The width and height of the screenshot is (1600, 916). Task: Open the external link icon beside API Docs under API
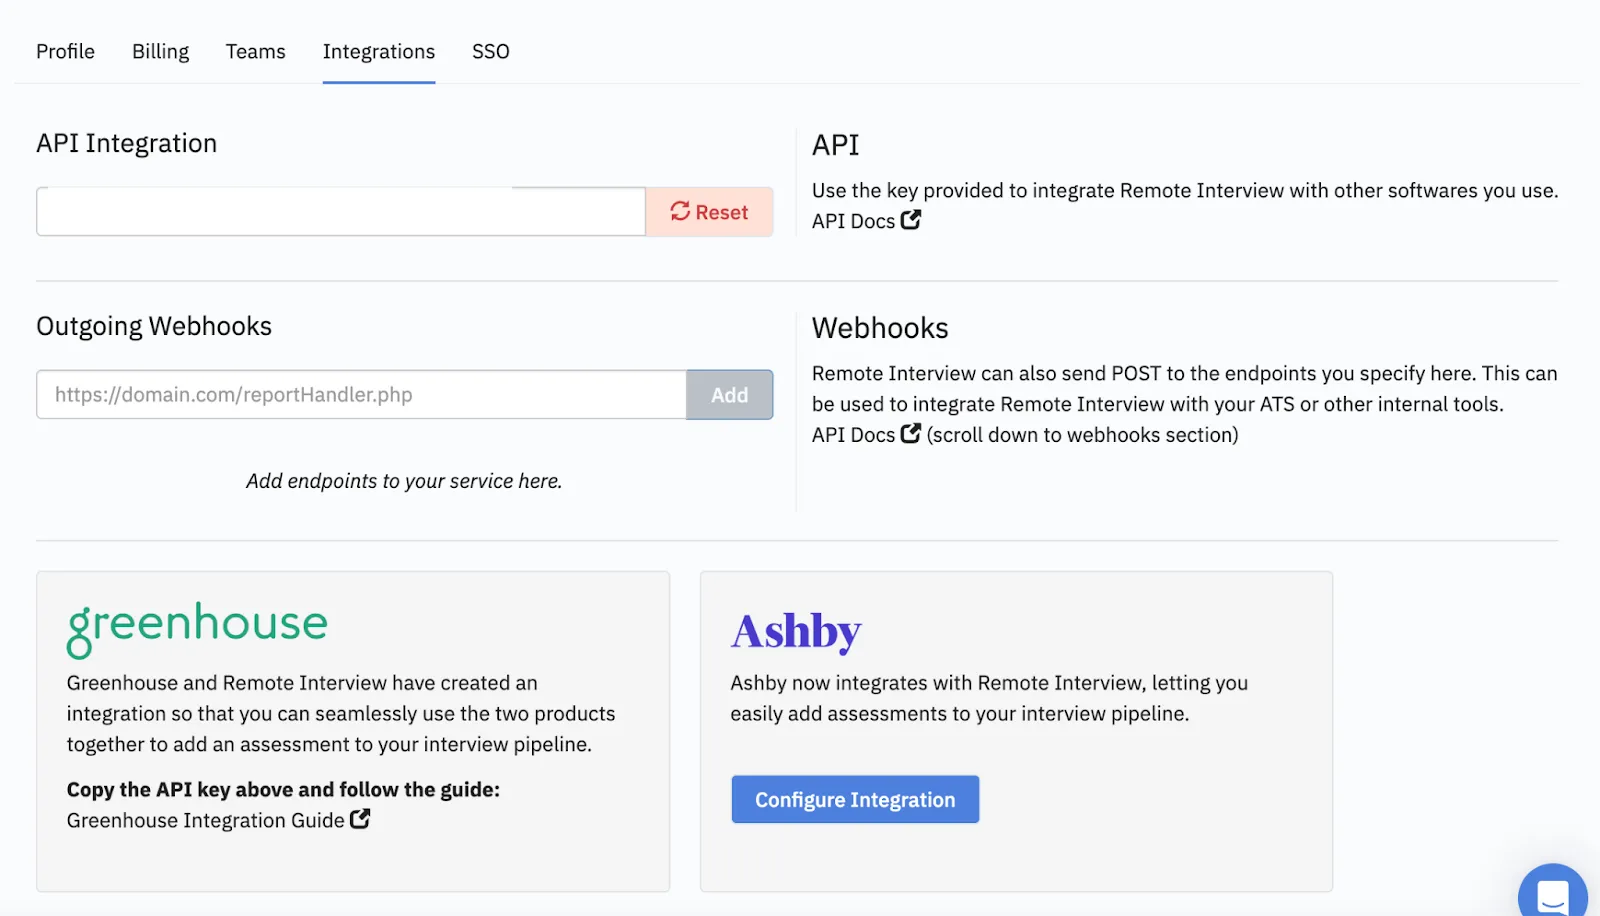coord(910,220)
